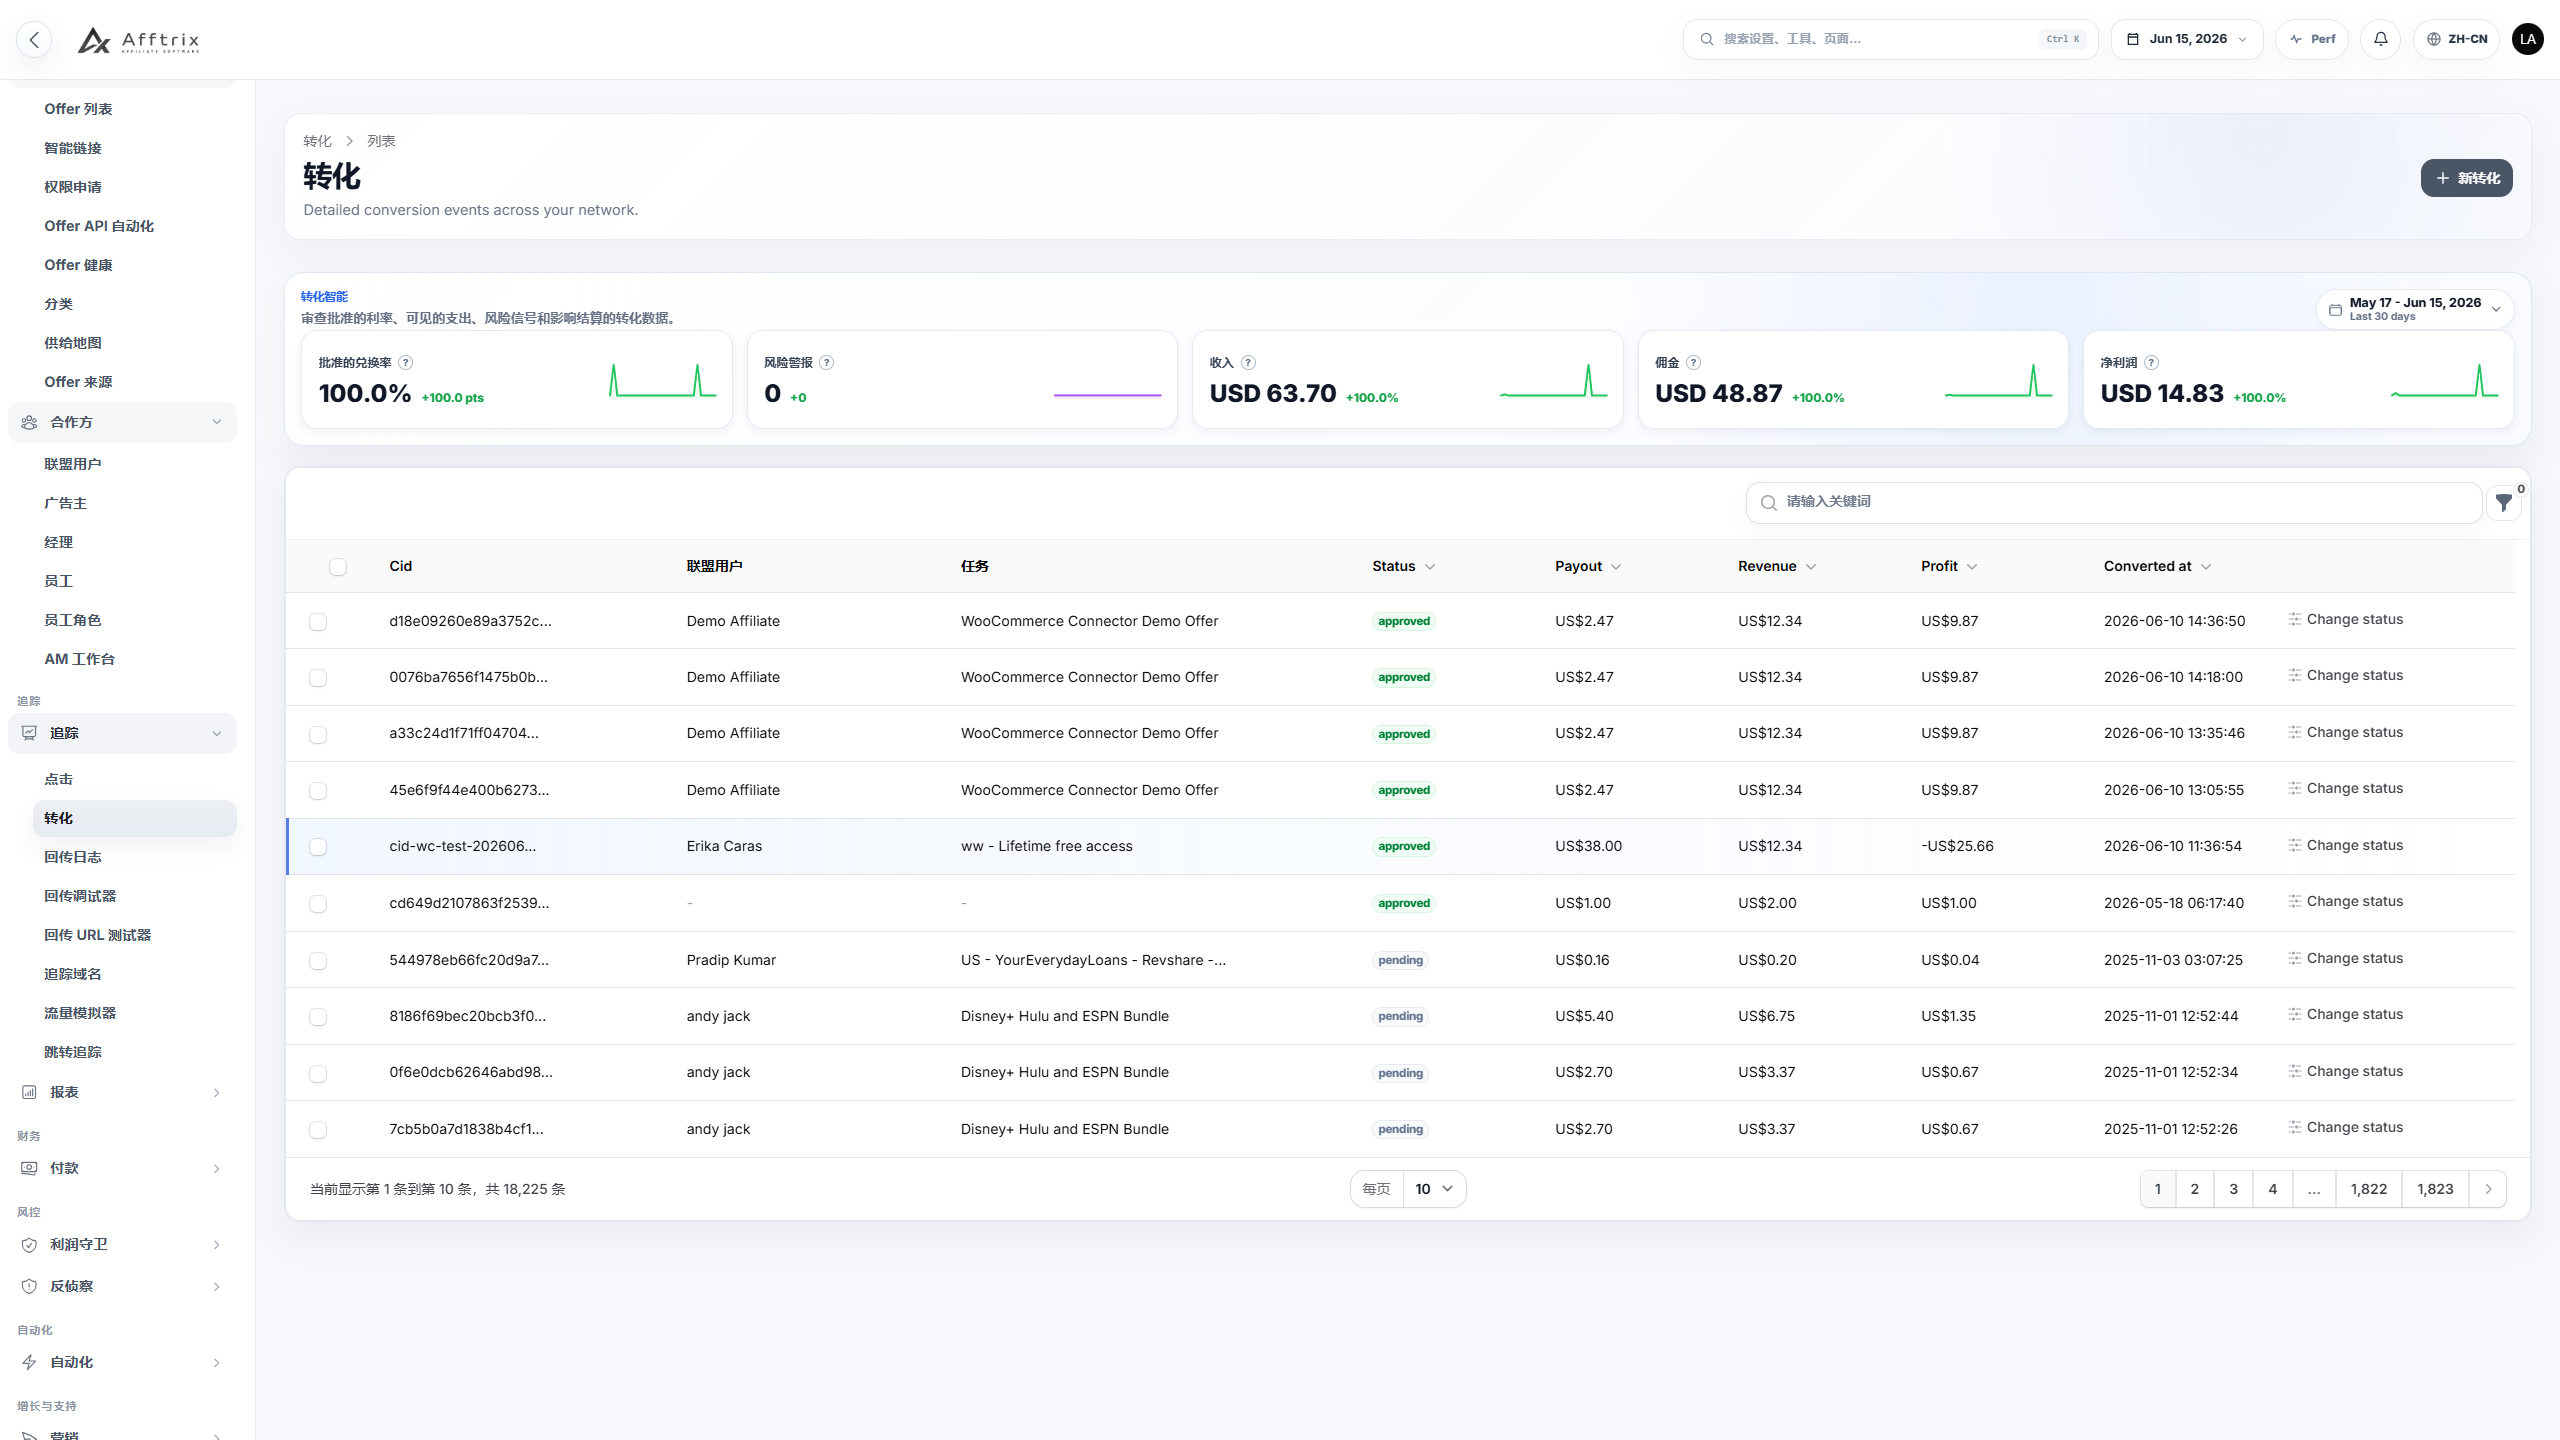
Task: Select checkbox for row d18e09260e89a3752c
Action: [318, 622]
